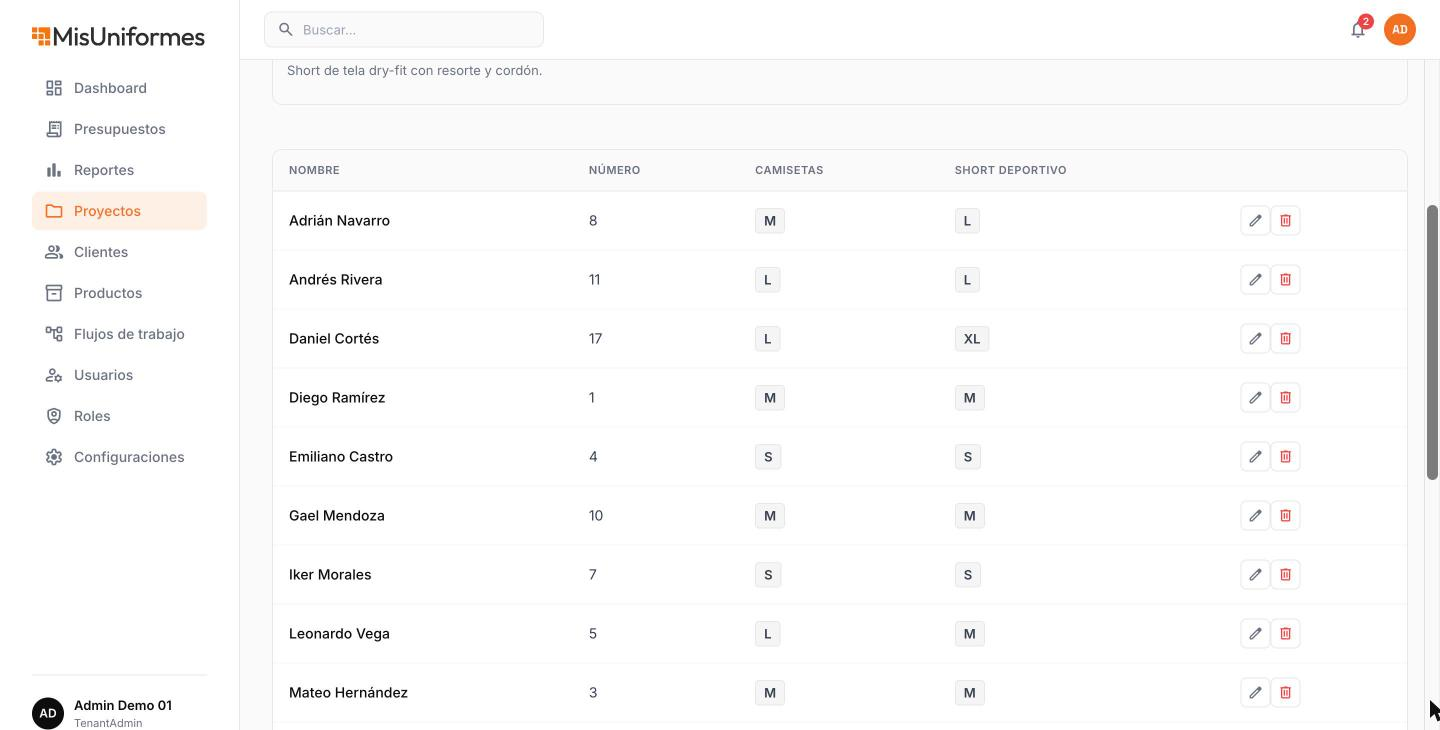Screen dimensions: 1440x730
Task: Click the pencil icon for Daniel Cortés
Action: point(1255,338)
